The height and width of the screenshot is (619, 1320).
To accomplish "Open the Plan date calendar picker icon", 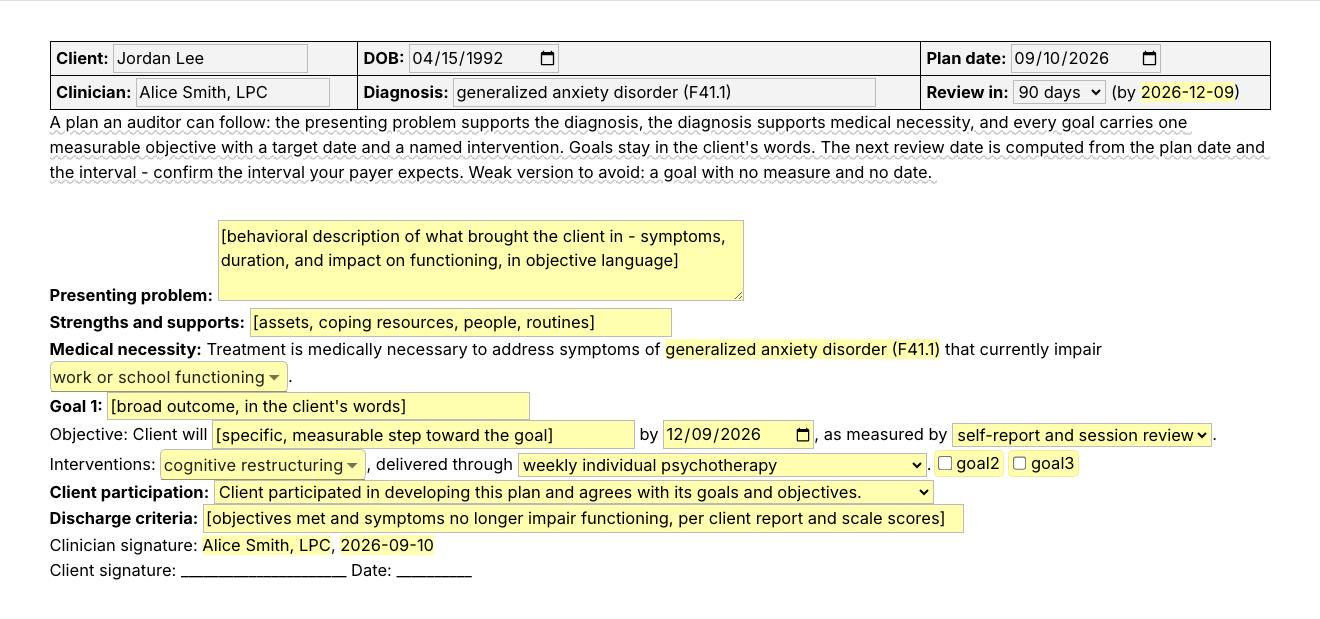I will click(x=1149, y=58).
